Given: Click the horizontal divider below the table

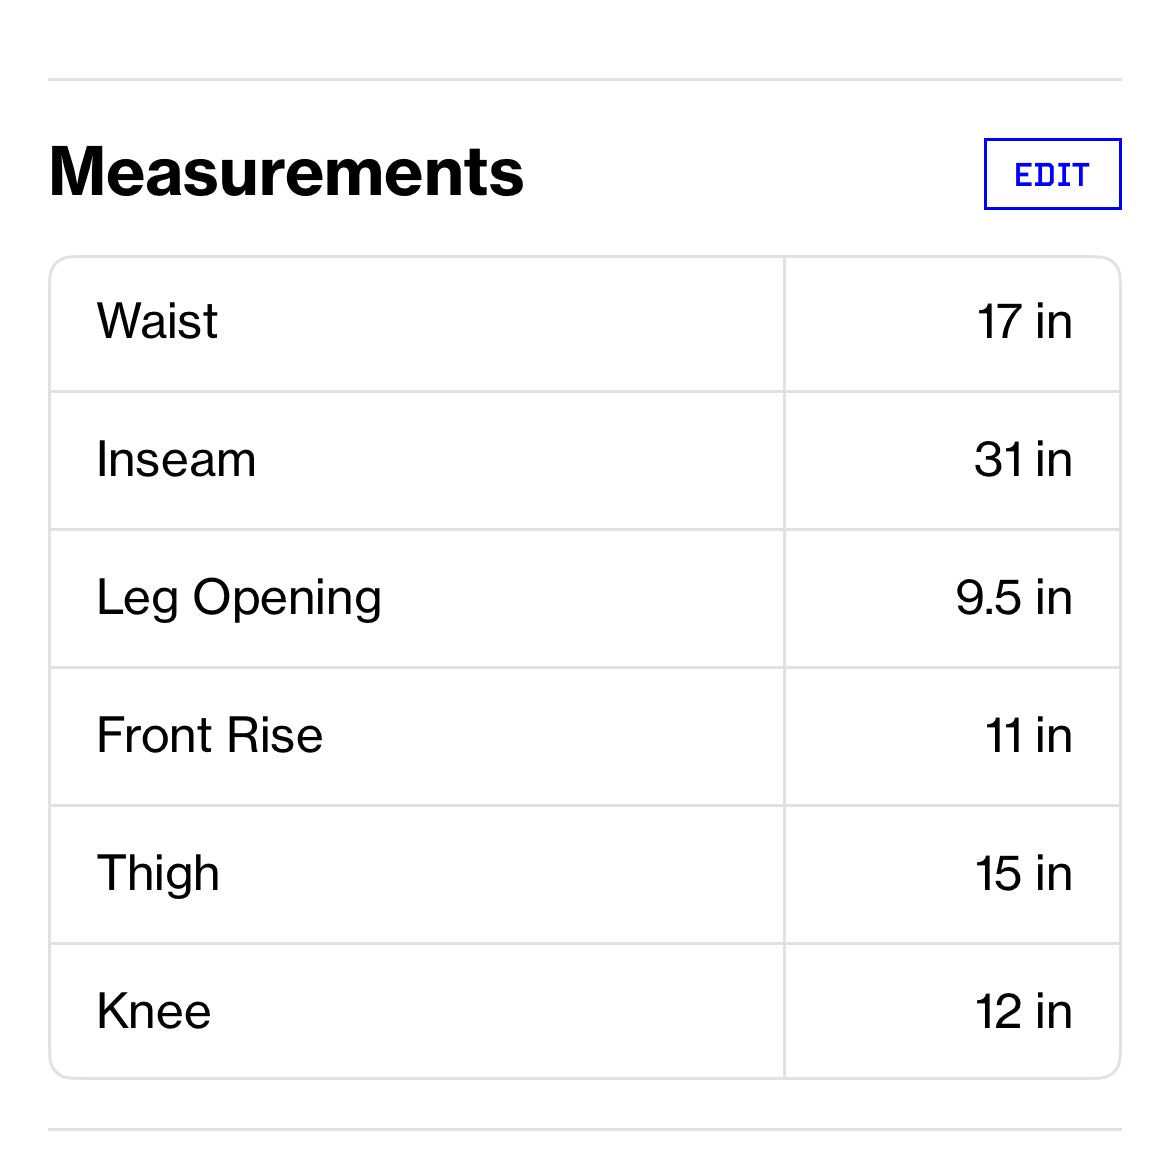Looking at the screenshot, I should click(584, 1130).
